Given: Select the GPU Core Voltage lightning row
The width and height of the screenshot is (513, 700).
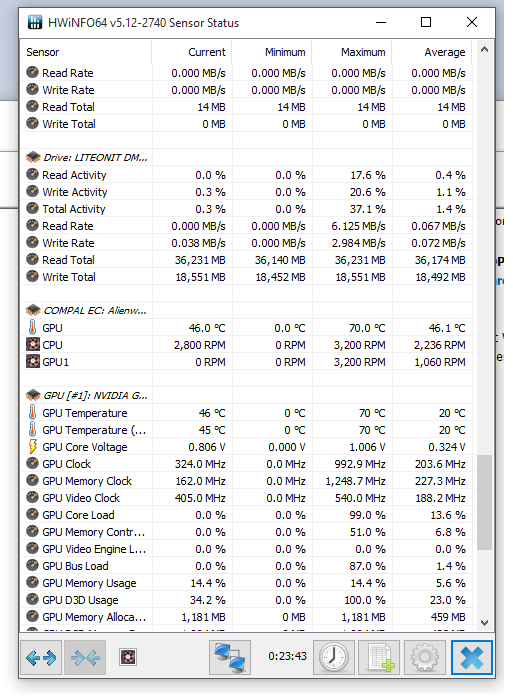Looking at the screenshot, I should pyautogui.click(x=247, y=447).
